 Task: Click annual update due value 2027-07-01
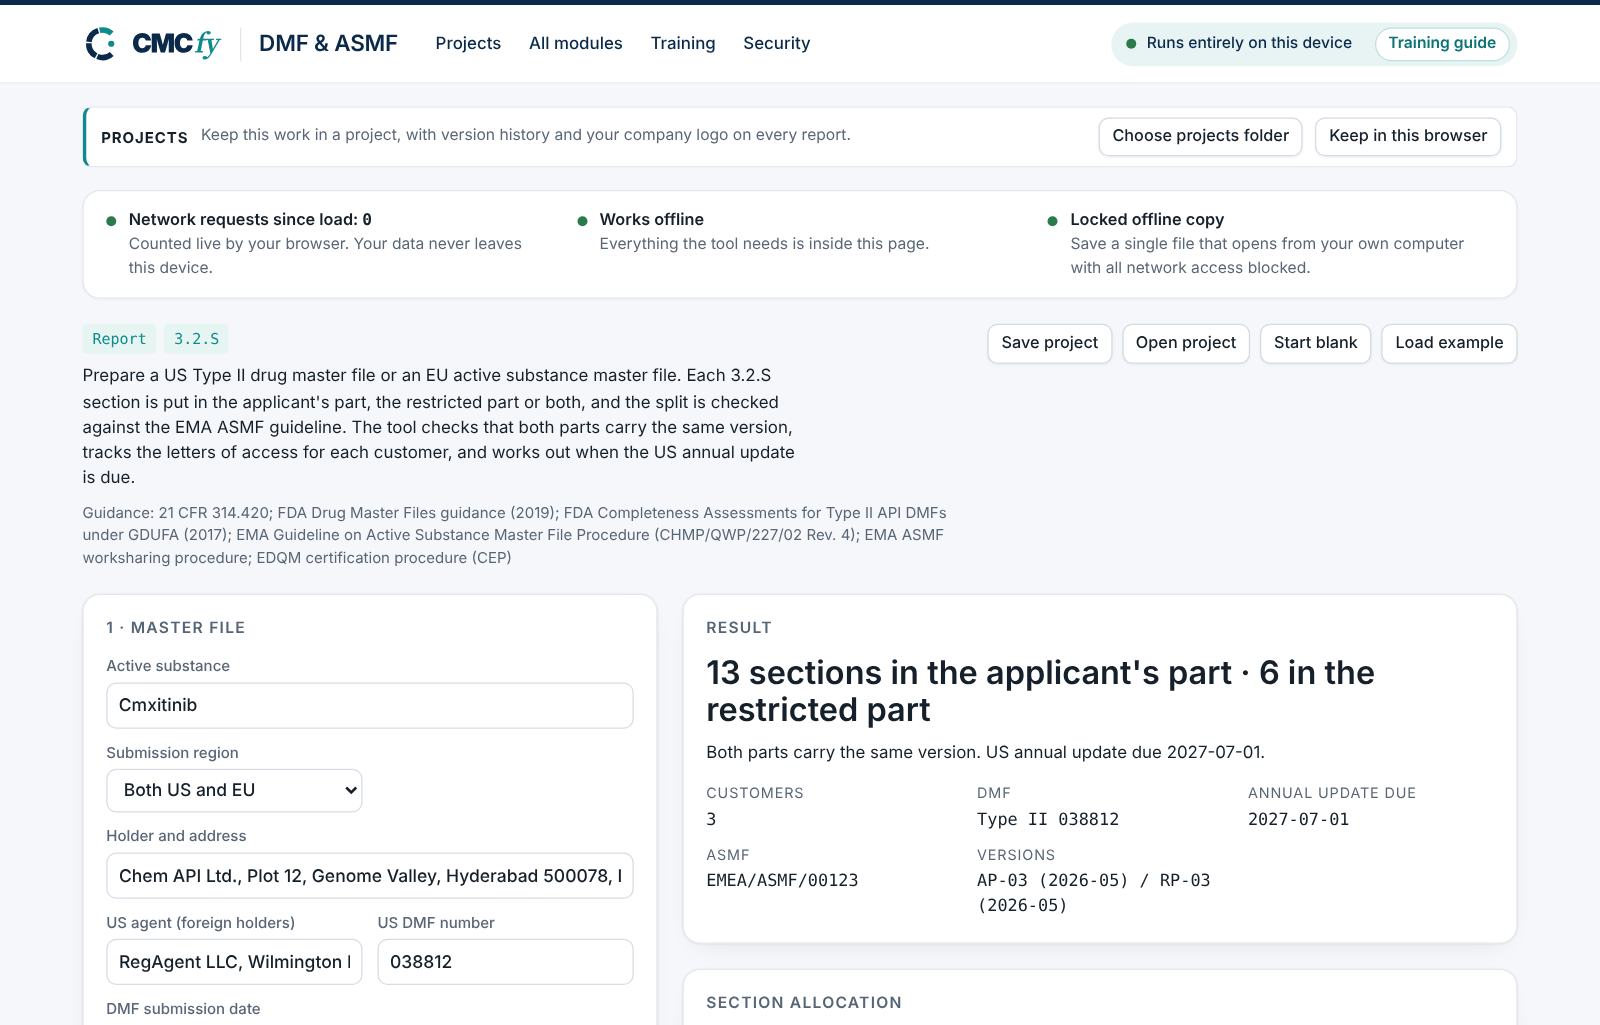pyautogui.click(x=1298, y=819)
